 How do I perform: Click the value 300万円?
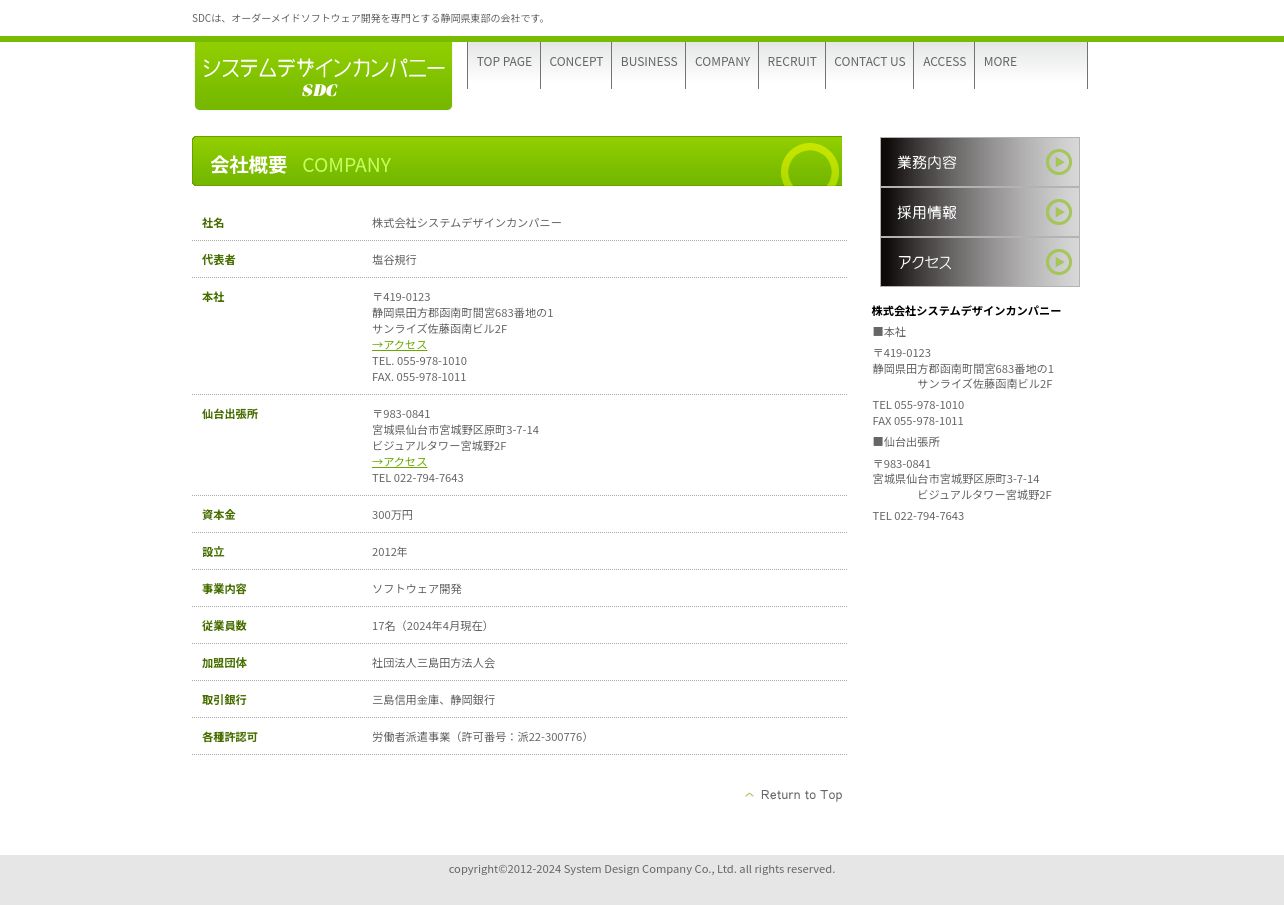[392, 515]
